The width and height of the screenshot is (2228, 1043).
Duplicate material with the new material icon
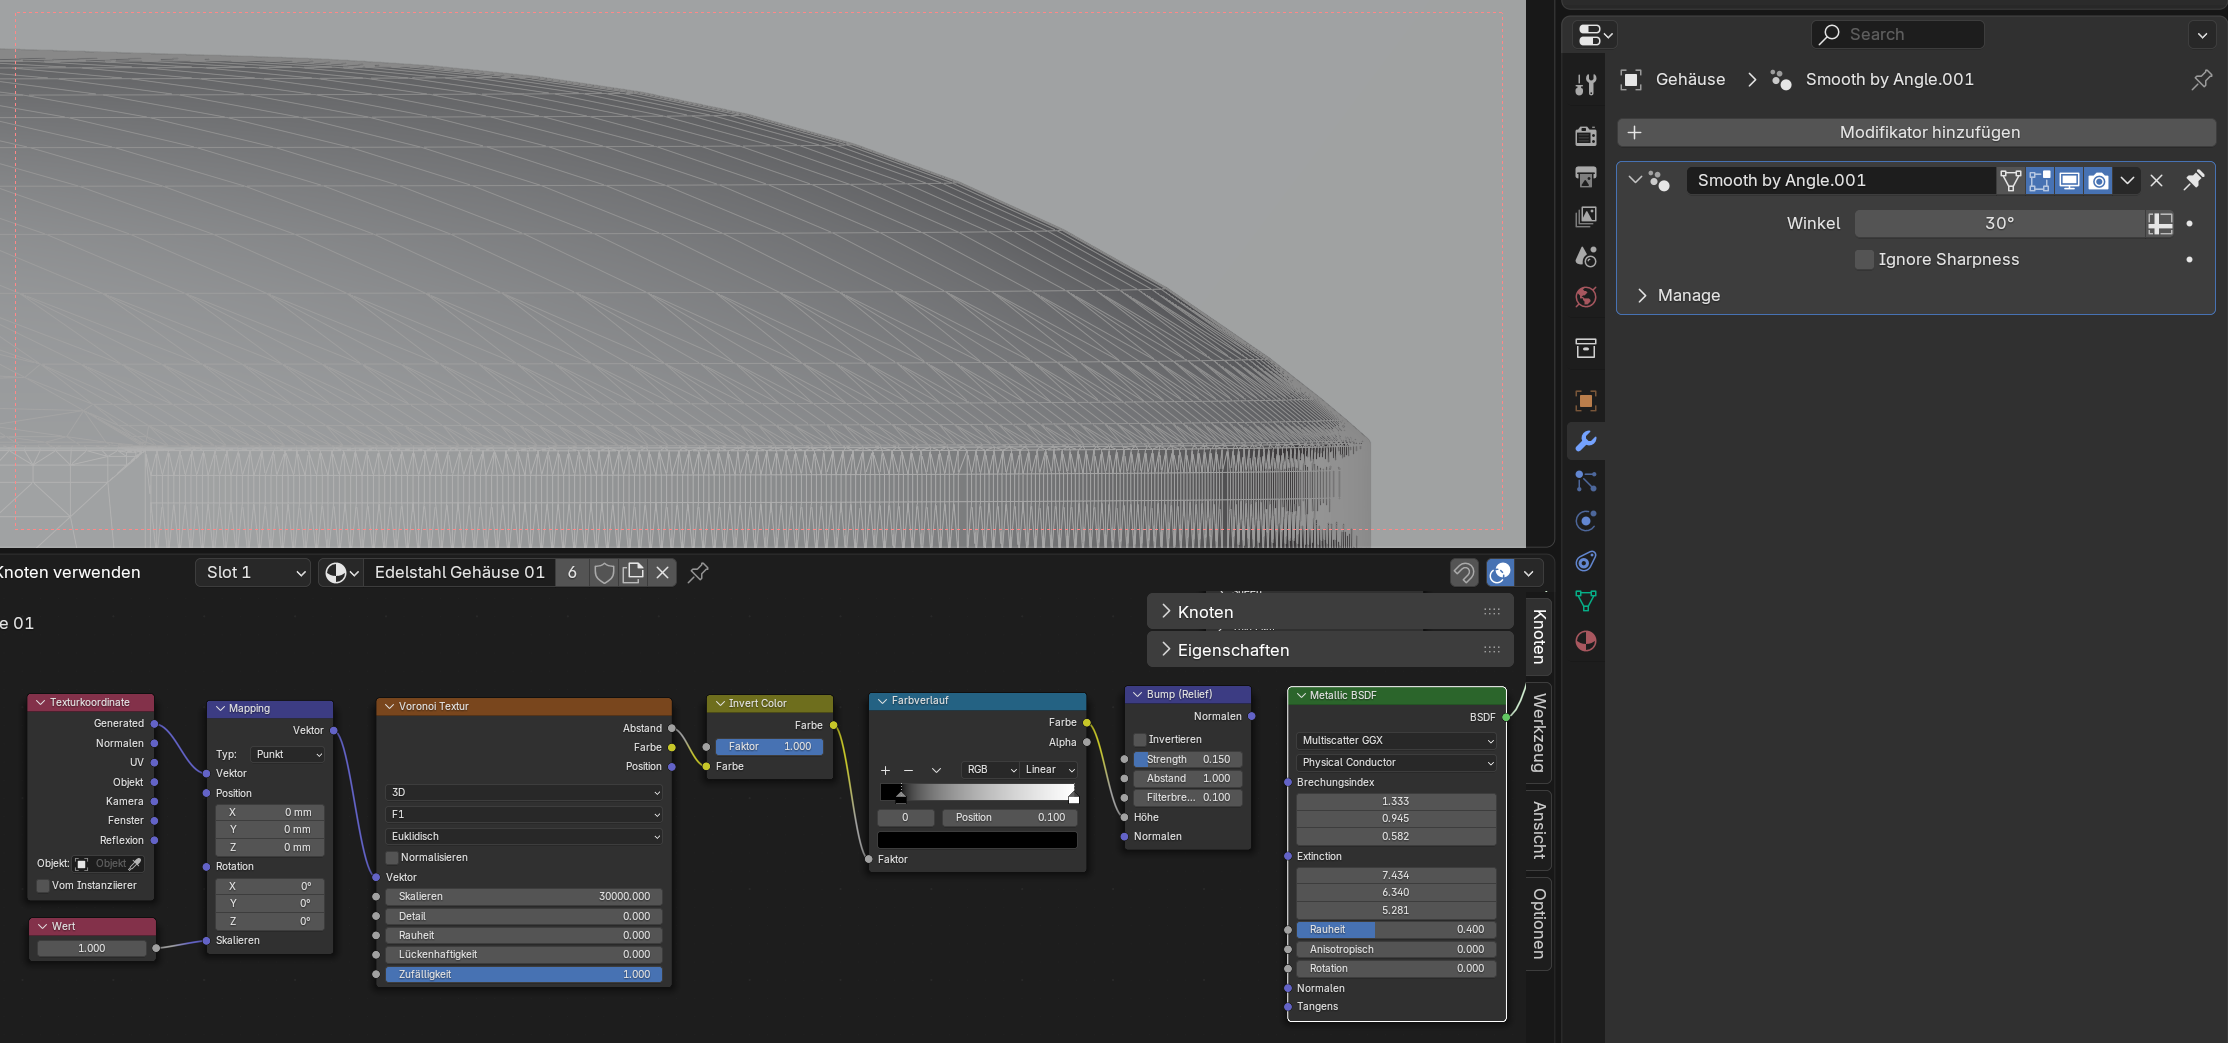633,573
